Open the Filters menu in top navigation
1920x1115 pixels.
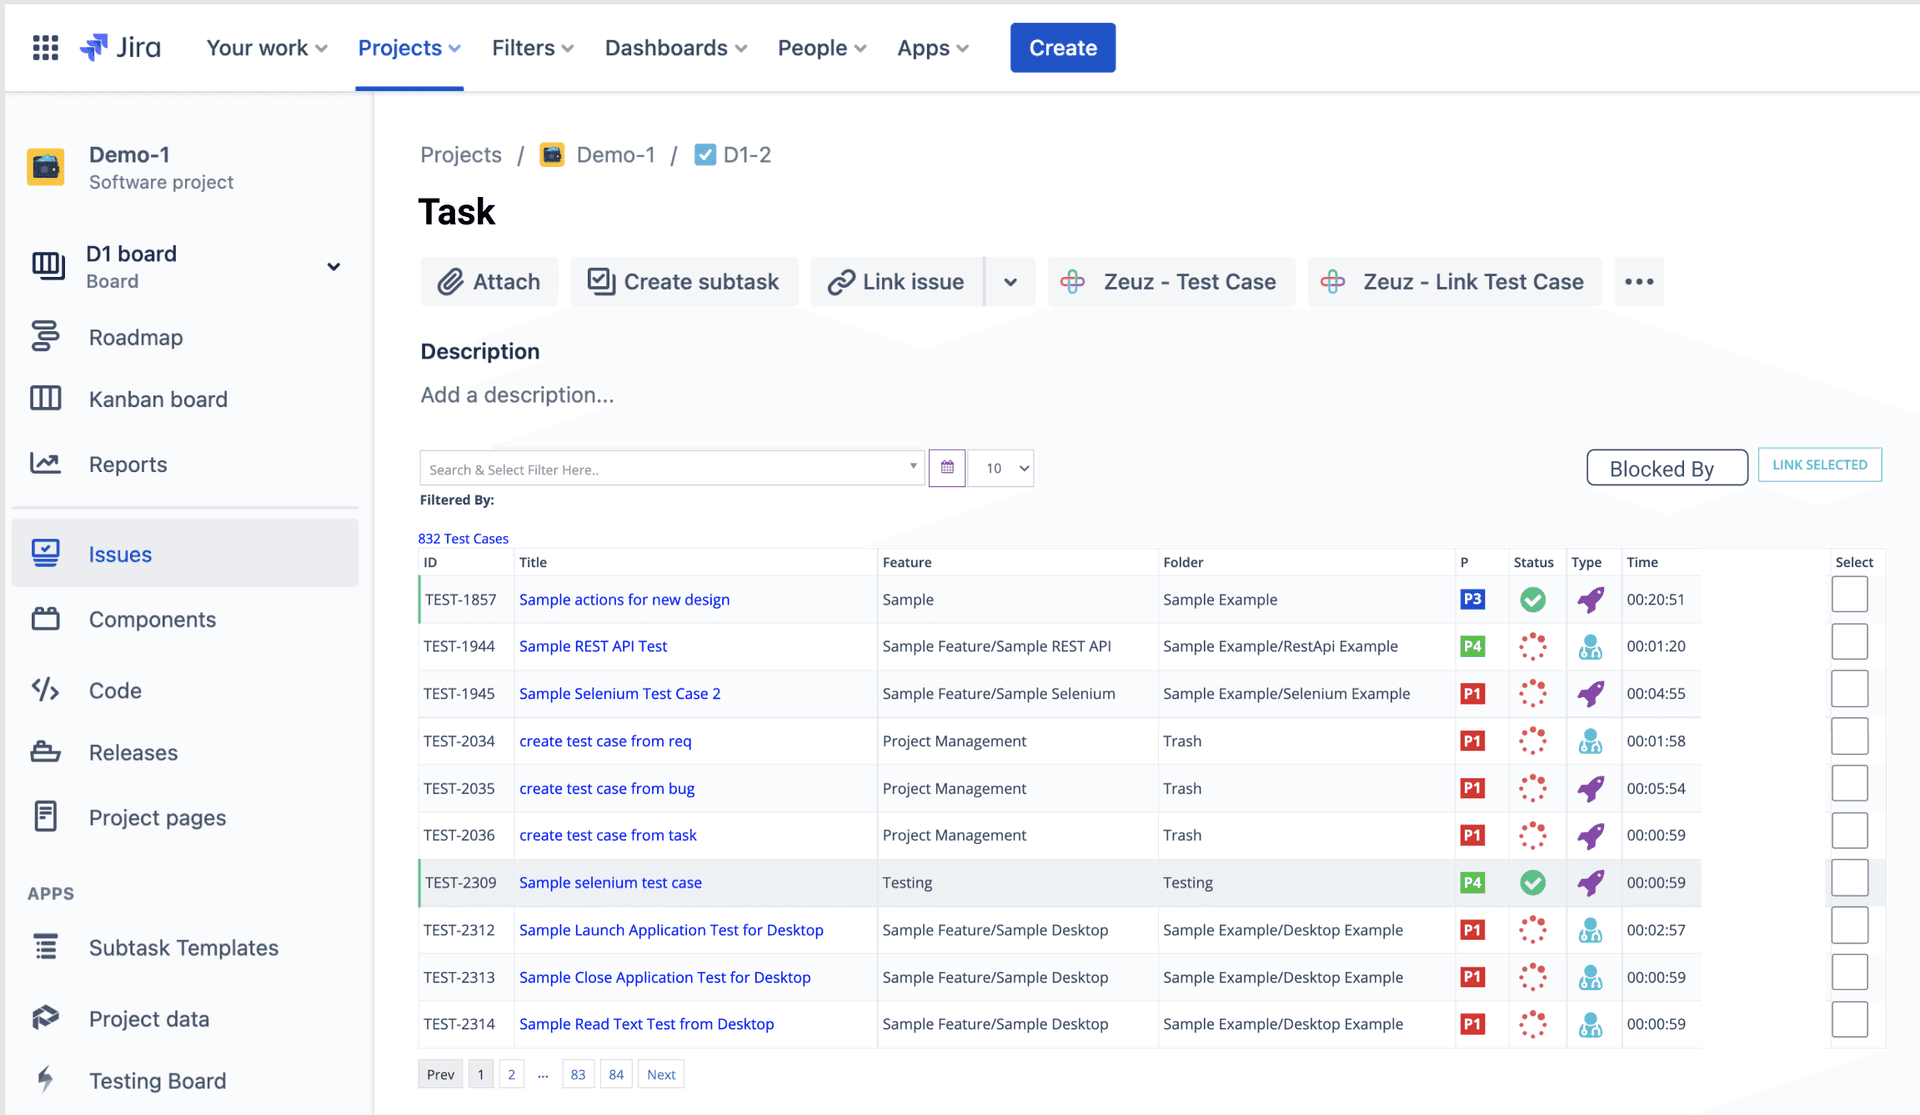[x=533, y=46]
